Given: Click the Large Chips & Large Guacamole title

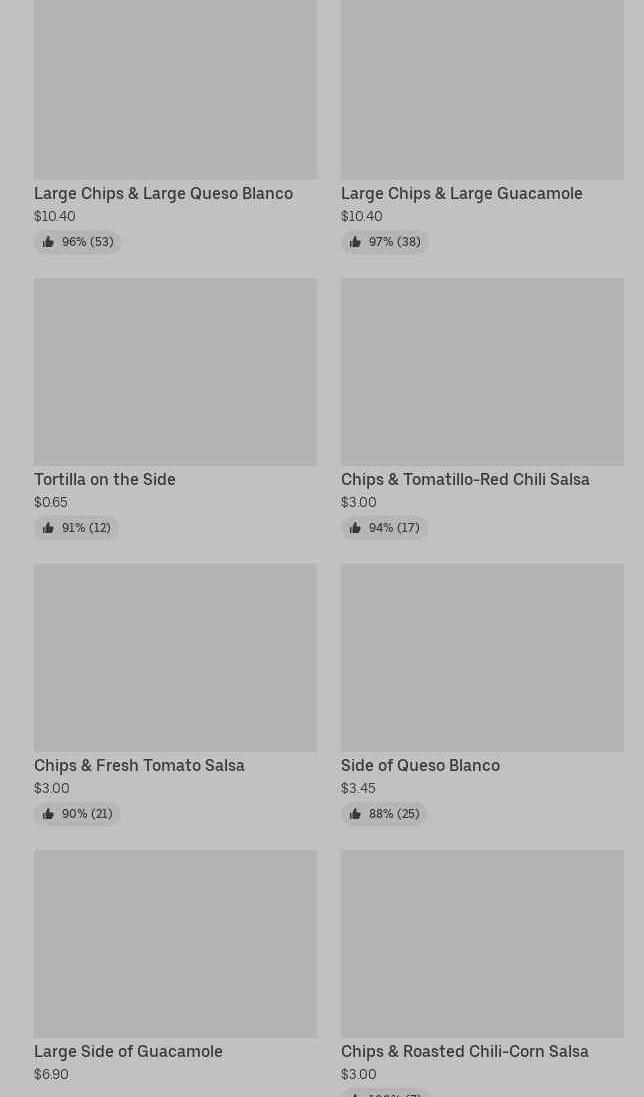Looking at the screenshot, I should pyautogui.click(x=461, y=193).
